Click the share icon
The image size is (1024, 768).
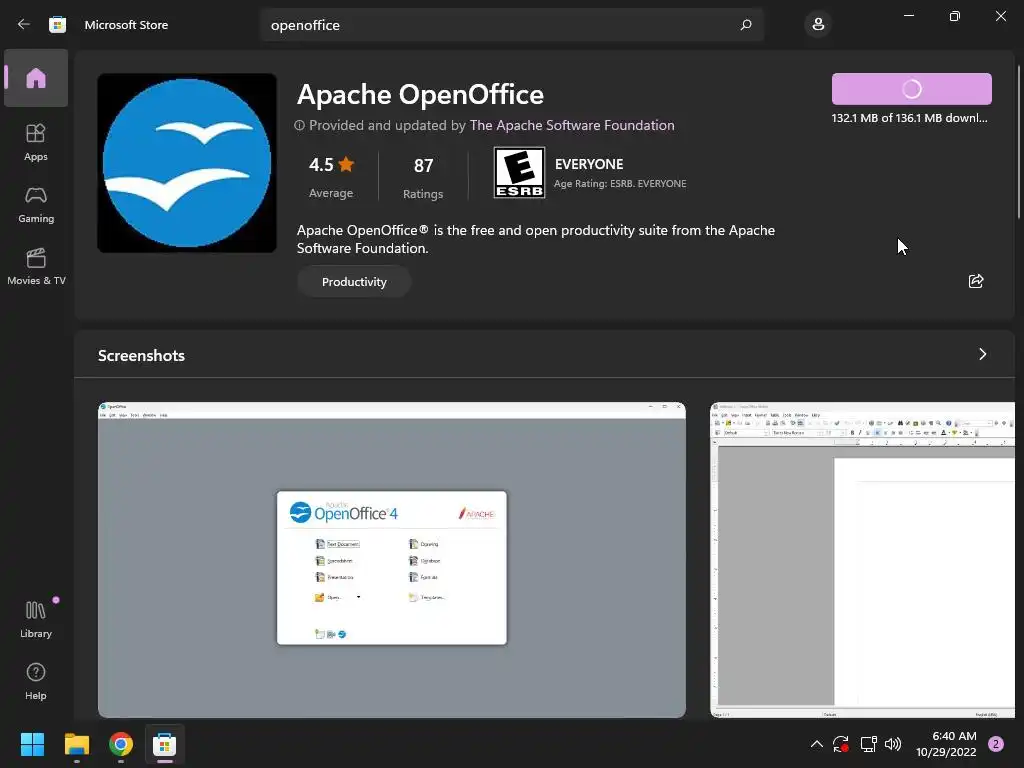click(976, 281)
